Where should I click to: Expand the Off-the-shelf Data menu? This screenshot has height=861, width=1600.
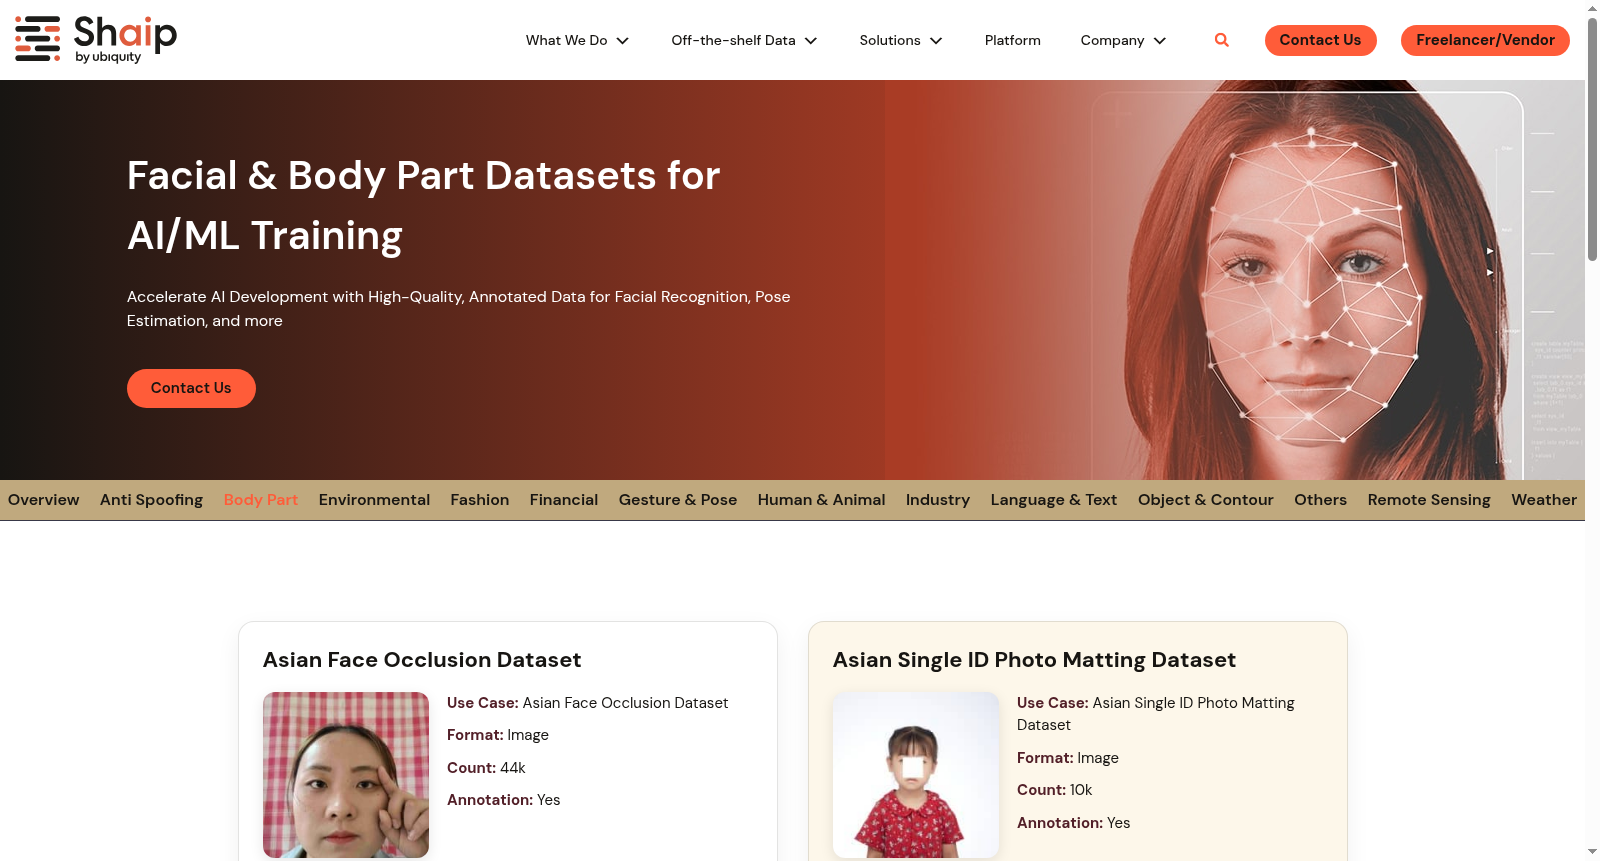coord(744,40)
